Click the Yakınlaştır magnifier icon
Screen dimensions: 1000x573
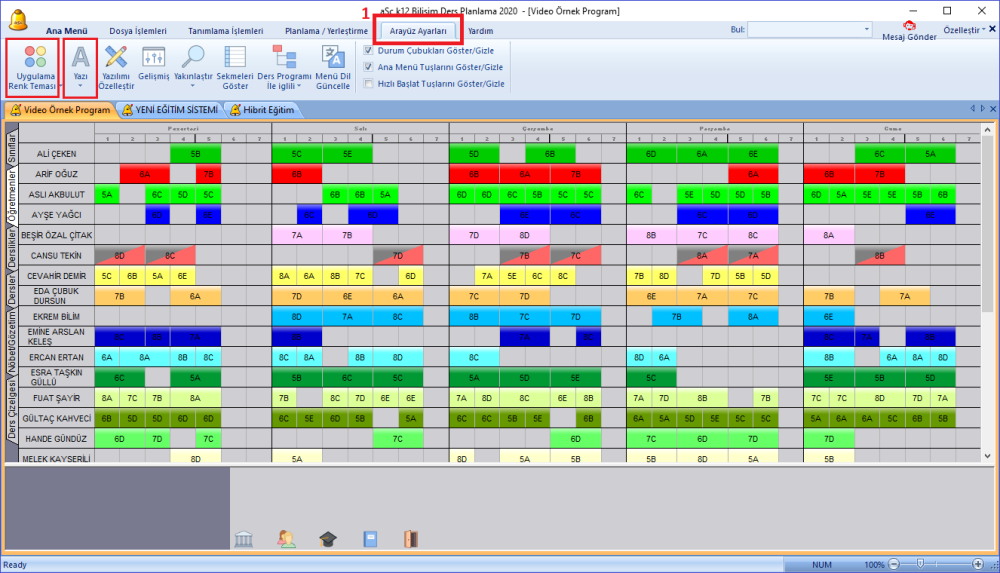click(193, 57)
